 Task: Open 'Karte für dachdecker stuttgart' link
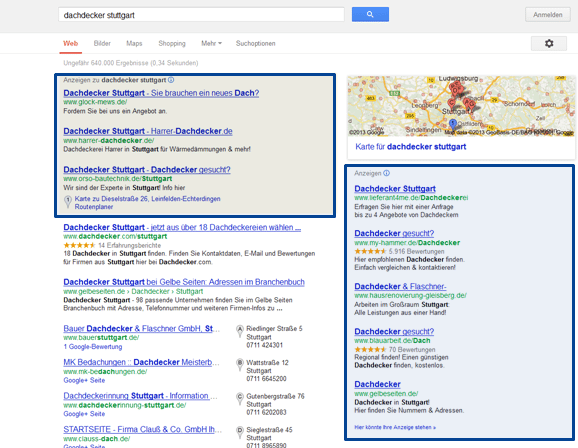[411, 147]
